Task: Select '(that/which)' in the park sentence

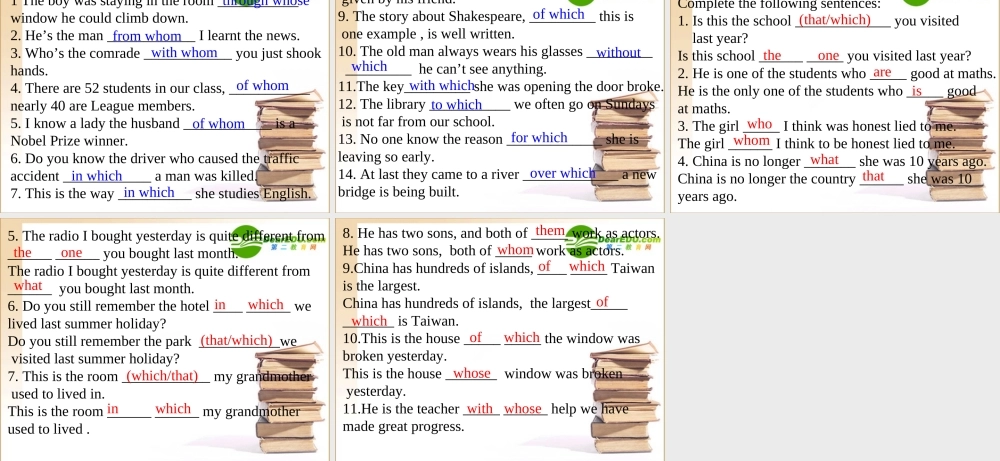Action: [x=236, y=340]
